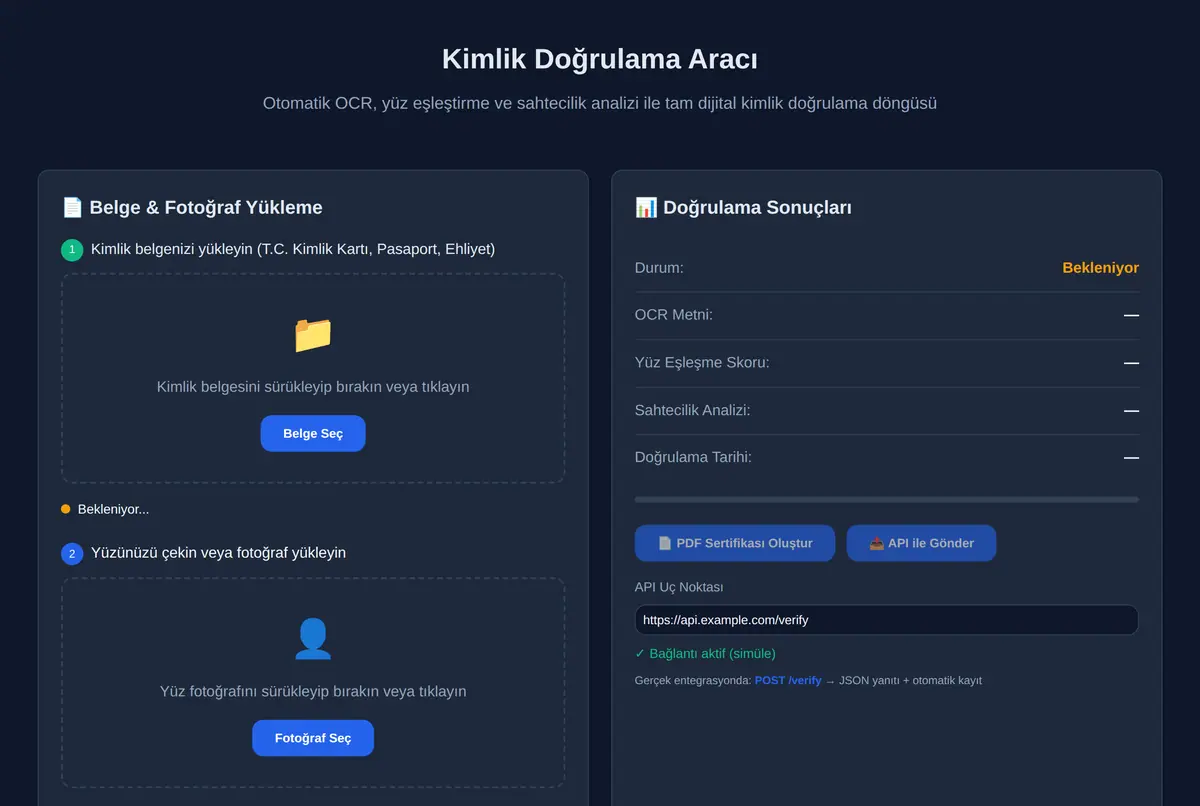Click the blue step 2 badge
The image size is (1200, 806).
(72, 553)
